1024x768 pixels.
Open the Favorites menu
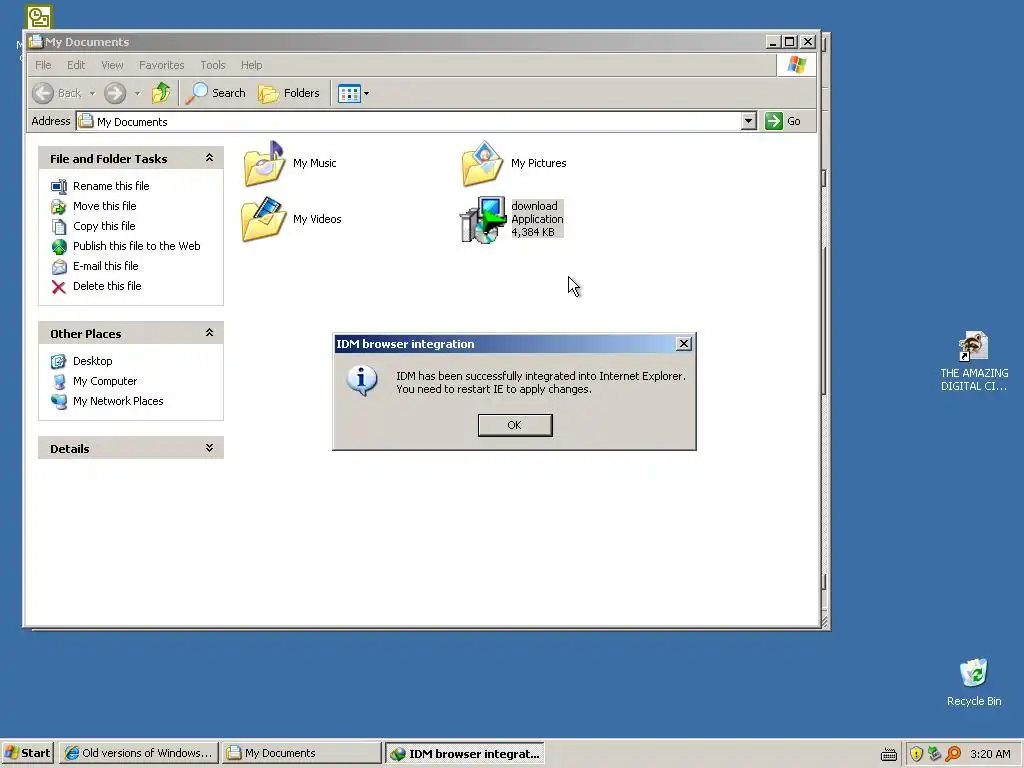(161, 65)
